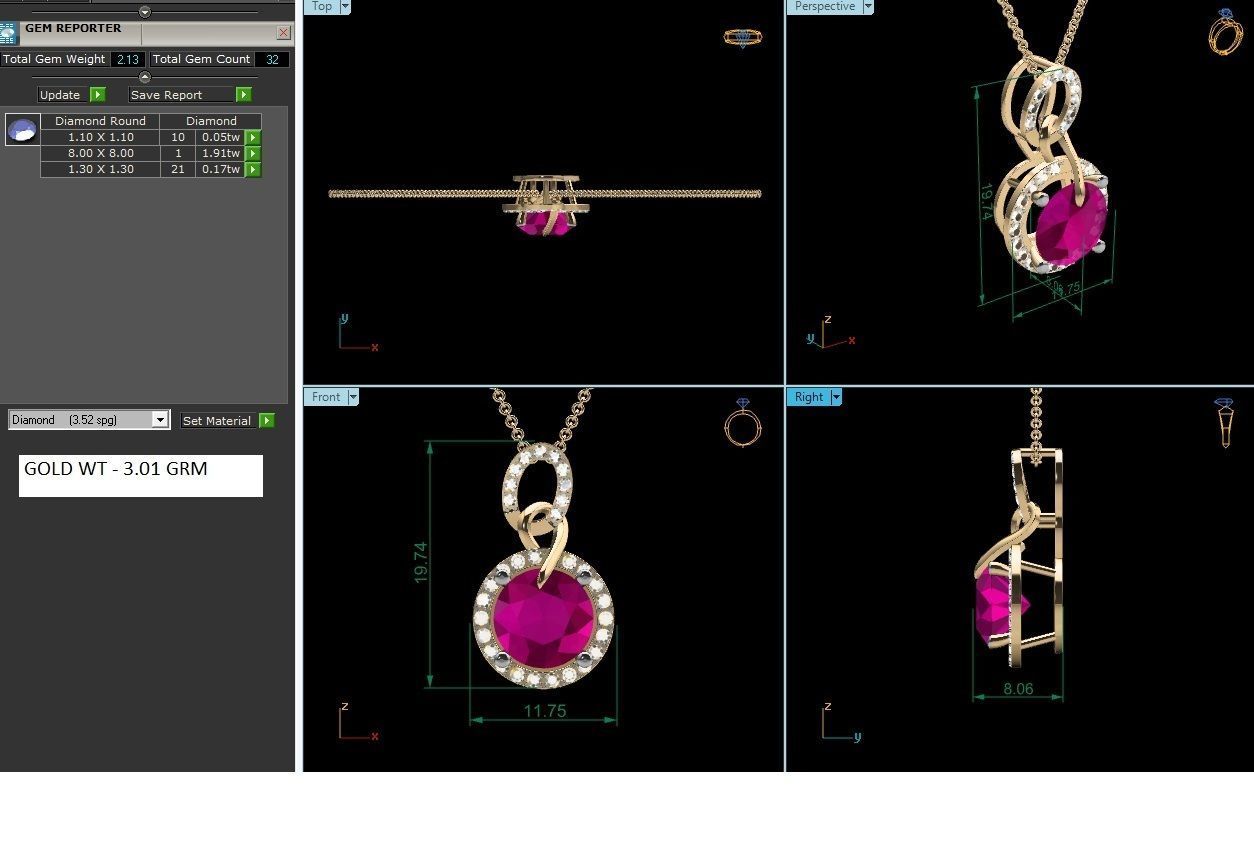Click the Gem Reporter panel icon
This screenshot has height=858, width=1254.
(9, 33)
